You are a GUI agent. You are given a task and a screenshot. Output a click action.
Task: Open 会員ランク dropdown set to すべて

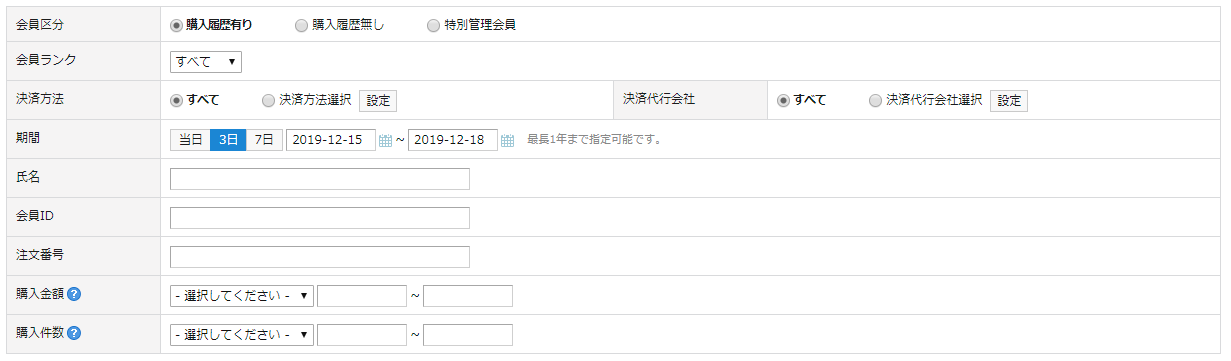pyautogui.click(x=206, y=62)
